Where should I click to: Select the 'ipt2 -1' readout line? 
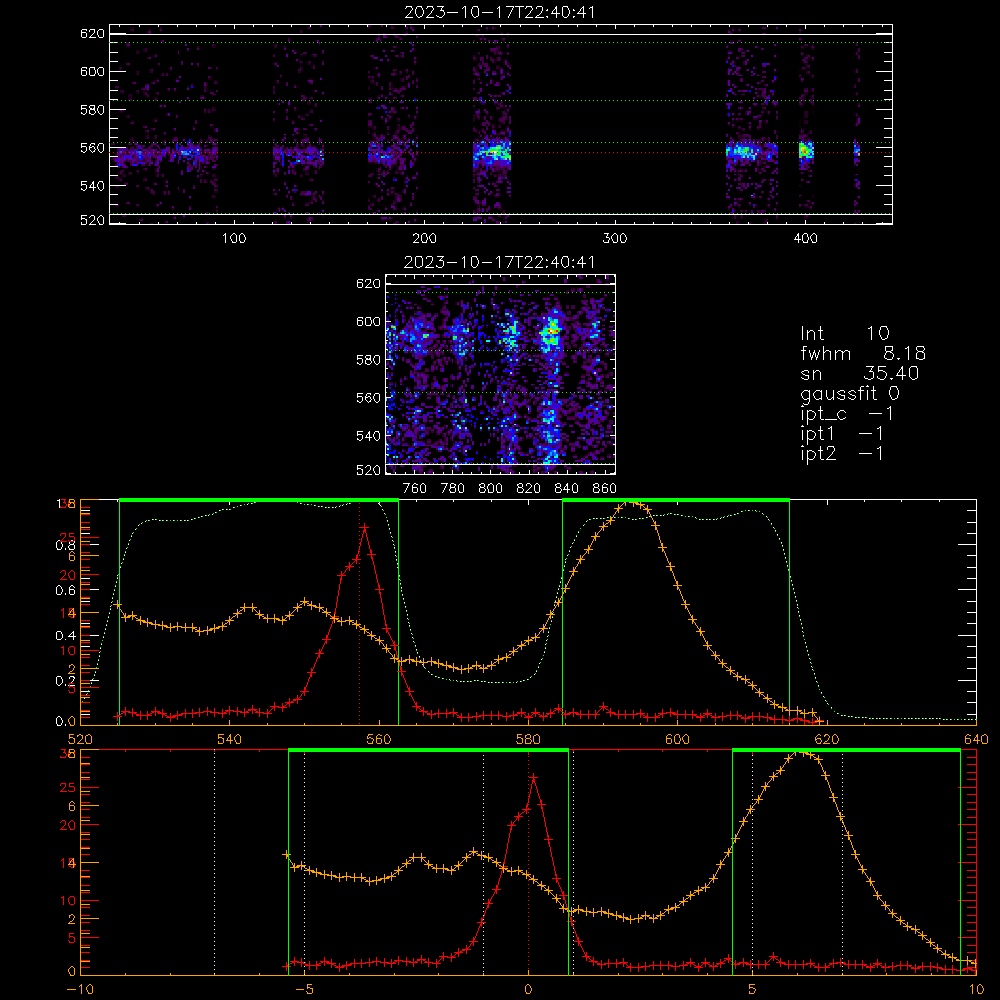coord(842,453)
